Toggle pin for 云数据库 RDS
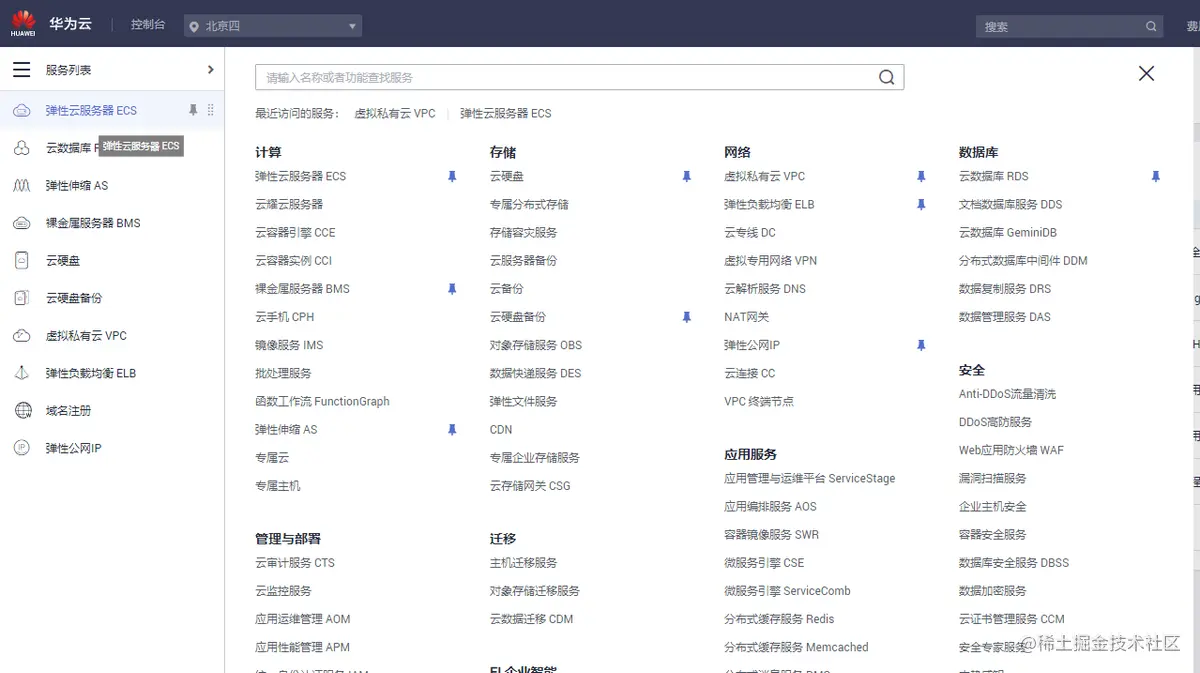Screen dimensions: 1200x673 coord(1155,176)
